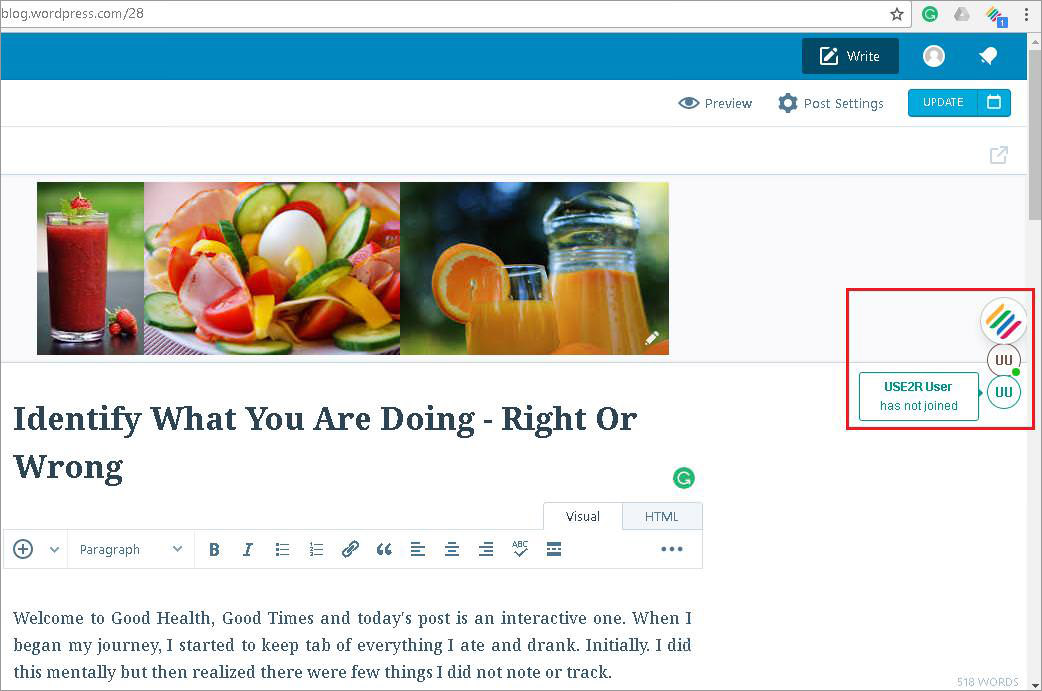Screen dimensions: 1042x691
Task: Open Post Settings gear
Action: click(x=831, y=103)
